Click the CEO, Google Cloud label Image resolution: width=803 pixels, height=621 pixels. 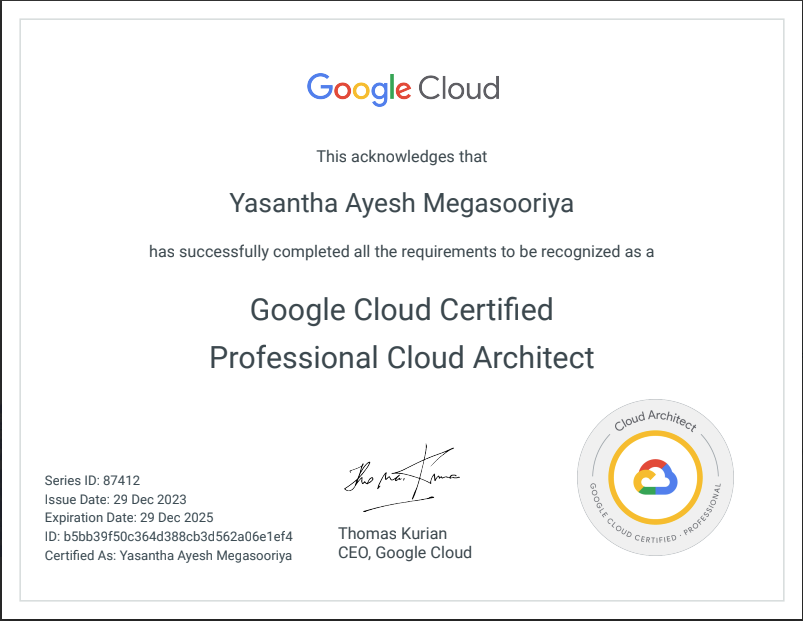pyautogui.click(x=406, y=552)
